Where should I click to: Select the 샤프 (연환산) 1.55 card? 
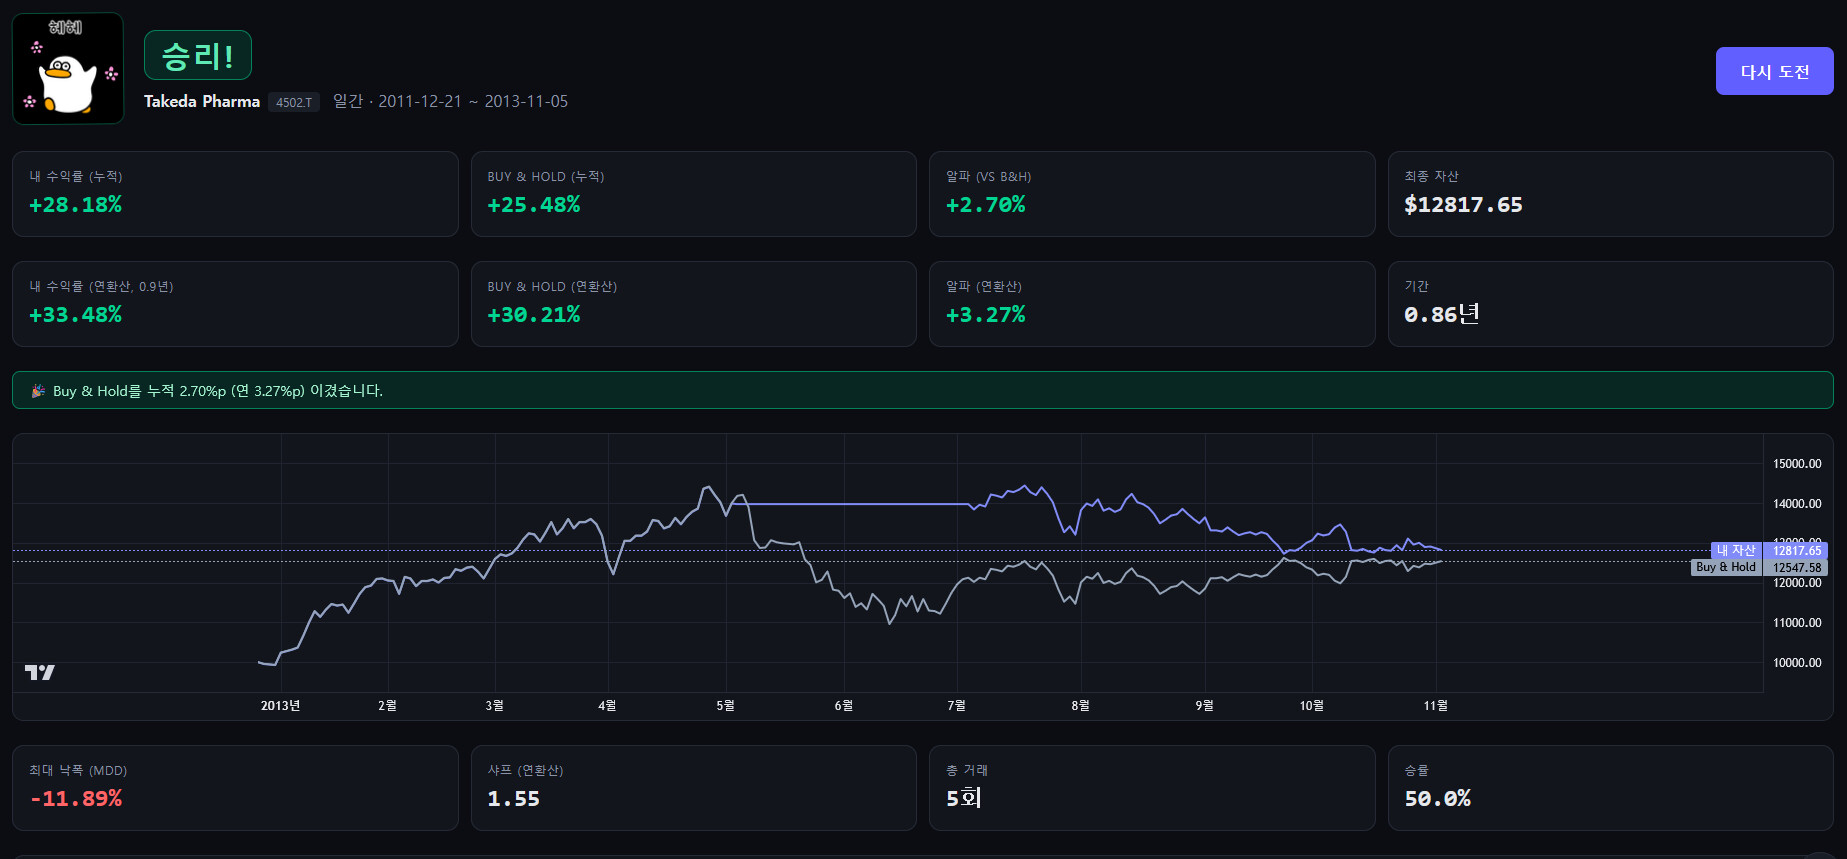693,787
